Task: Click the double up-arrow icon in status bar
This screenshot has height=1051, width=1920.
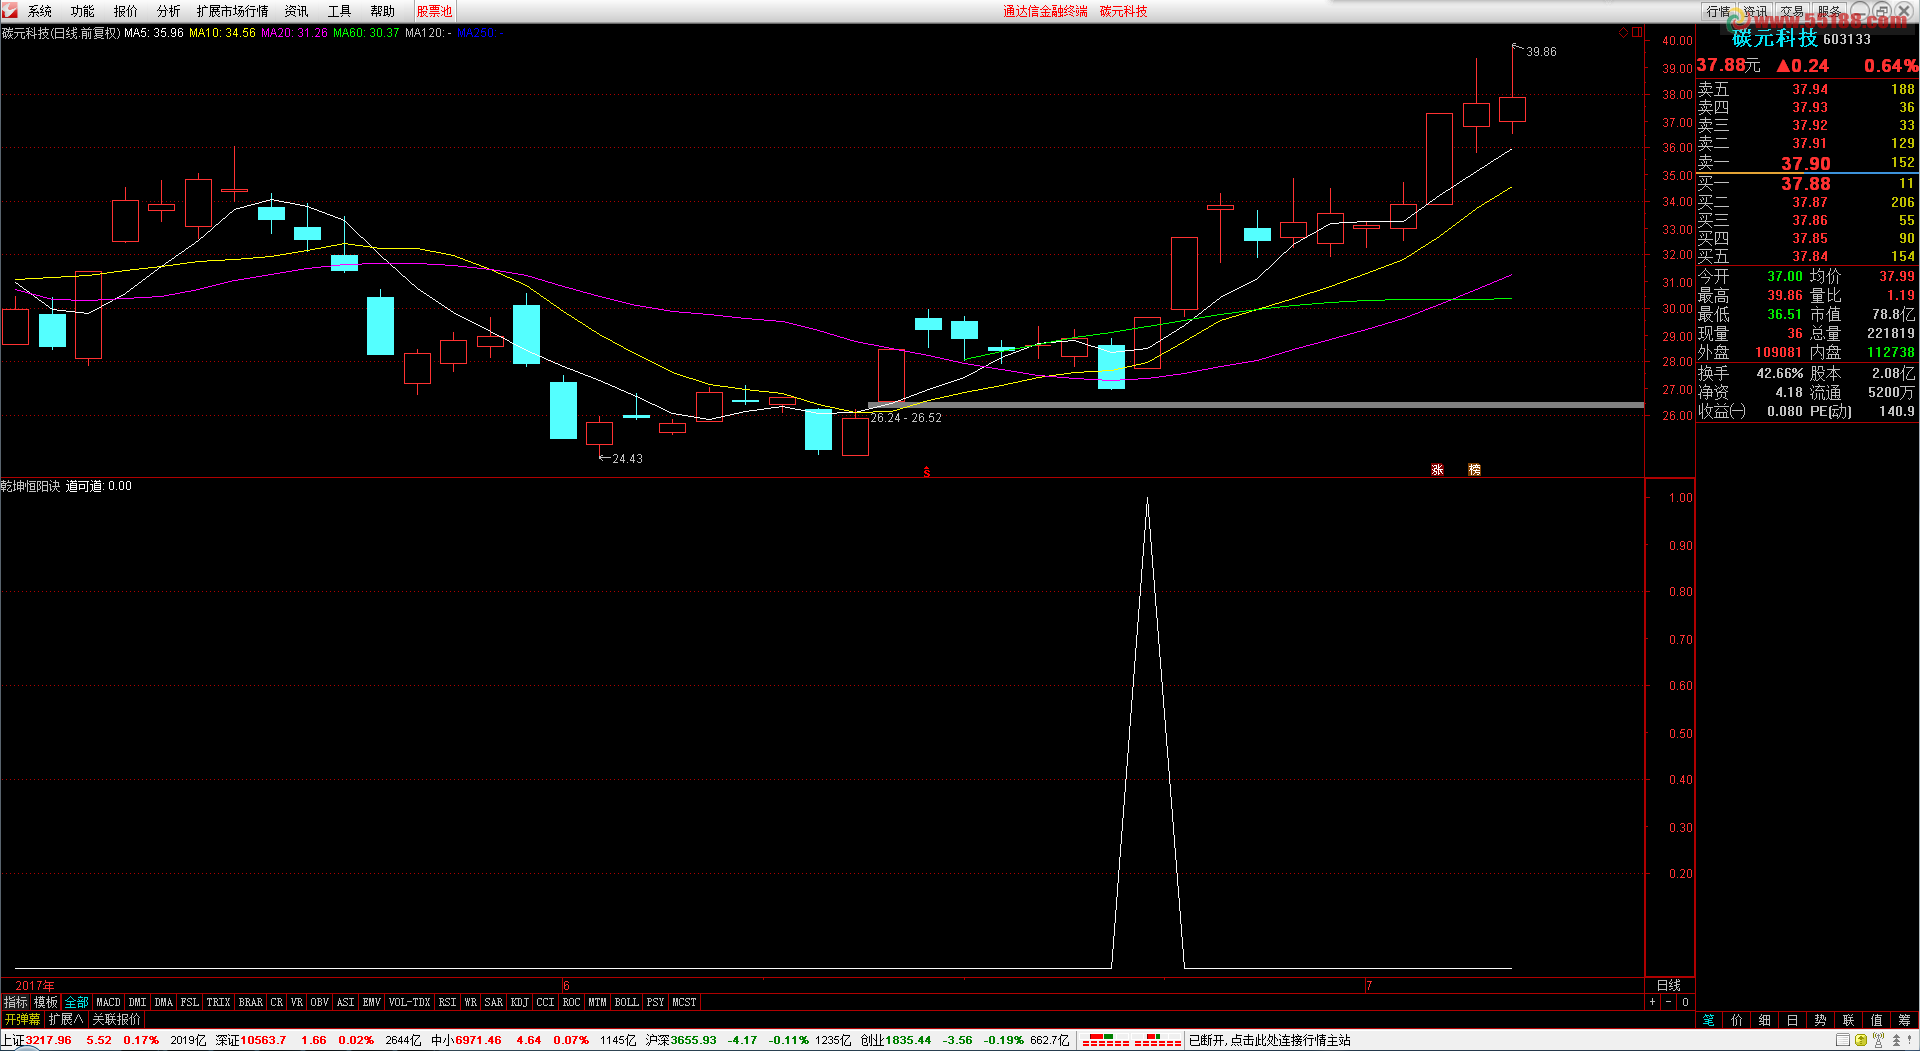Action: (1895, 1040)
